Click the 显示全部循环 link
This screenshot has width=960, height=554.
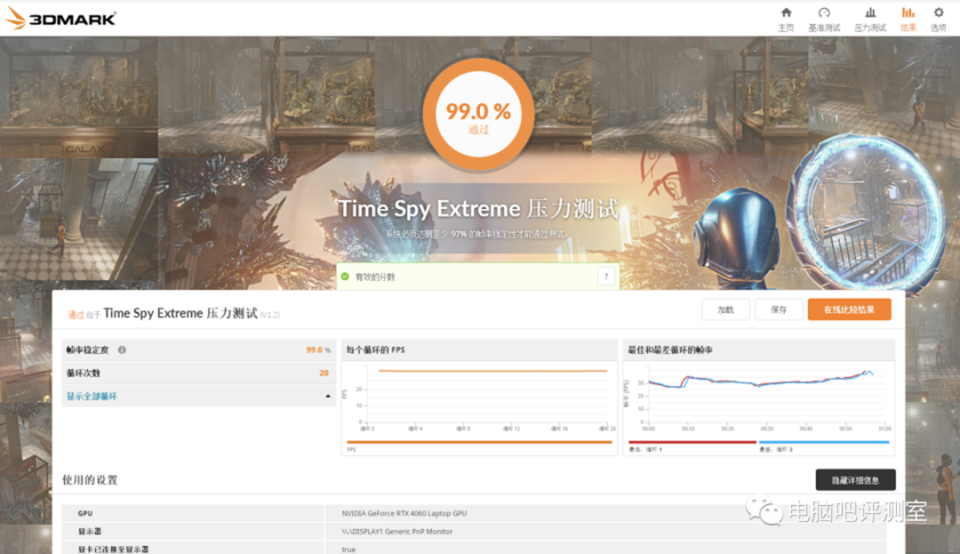tap(92, 397)
